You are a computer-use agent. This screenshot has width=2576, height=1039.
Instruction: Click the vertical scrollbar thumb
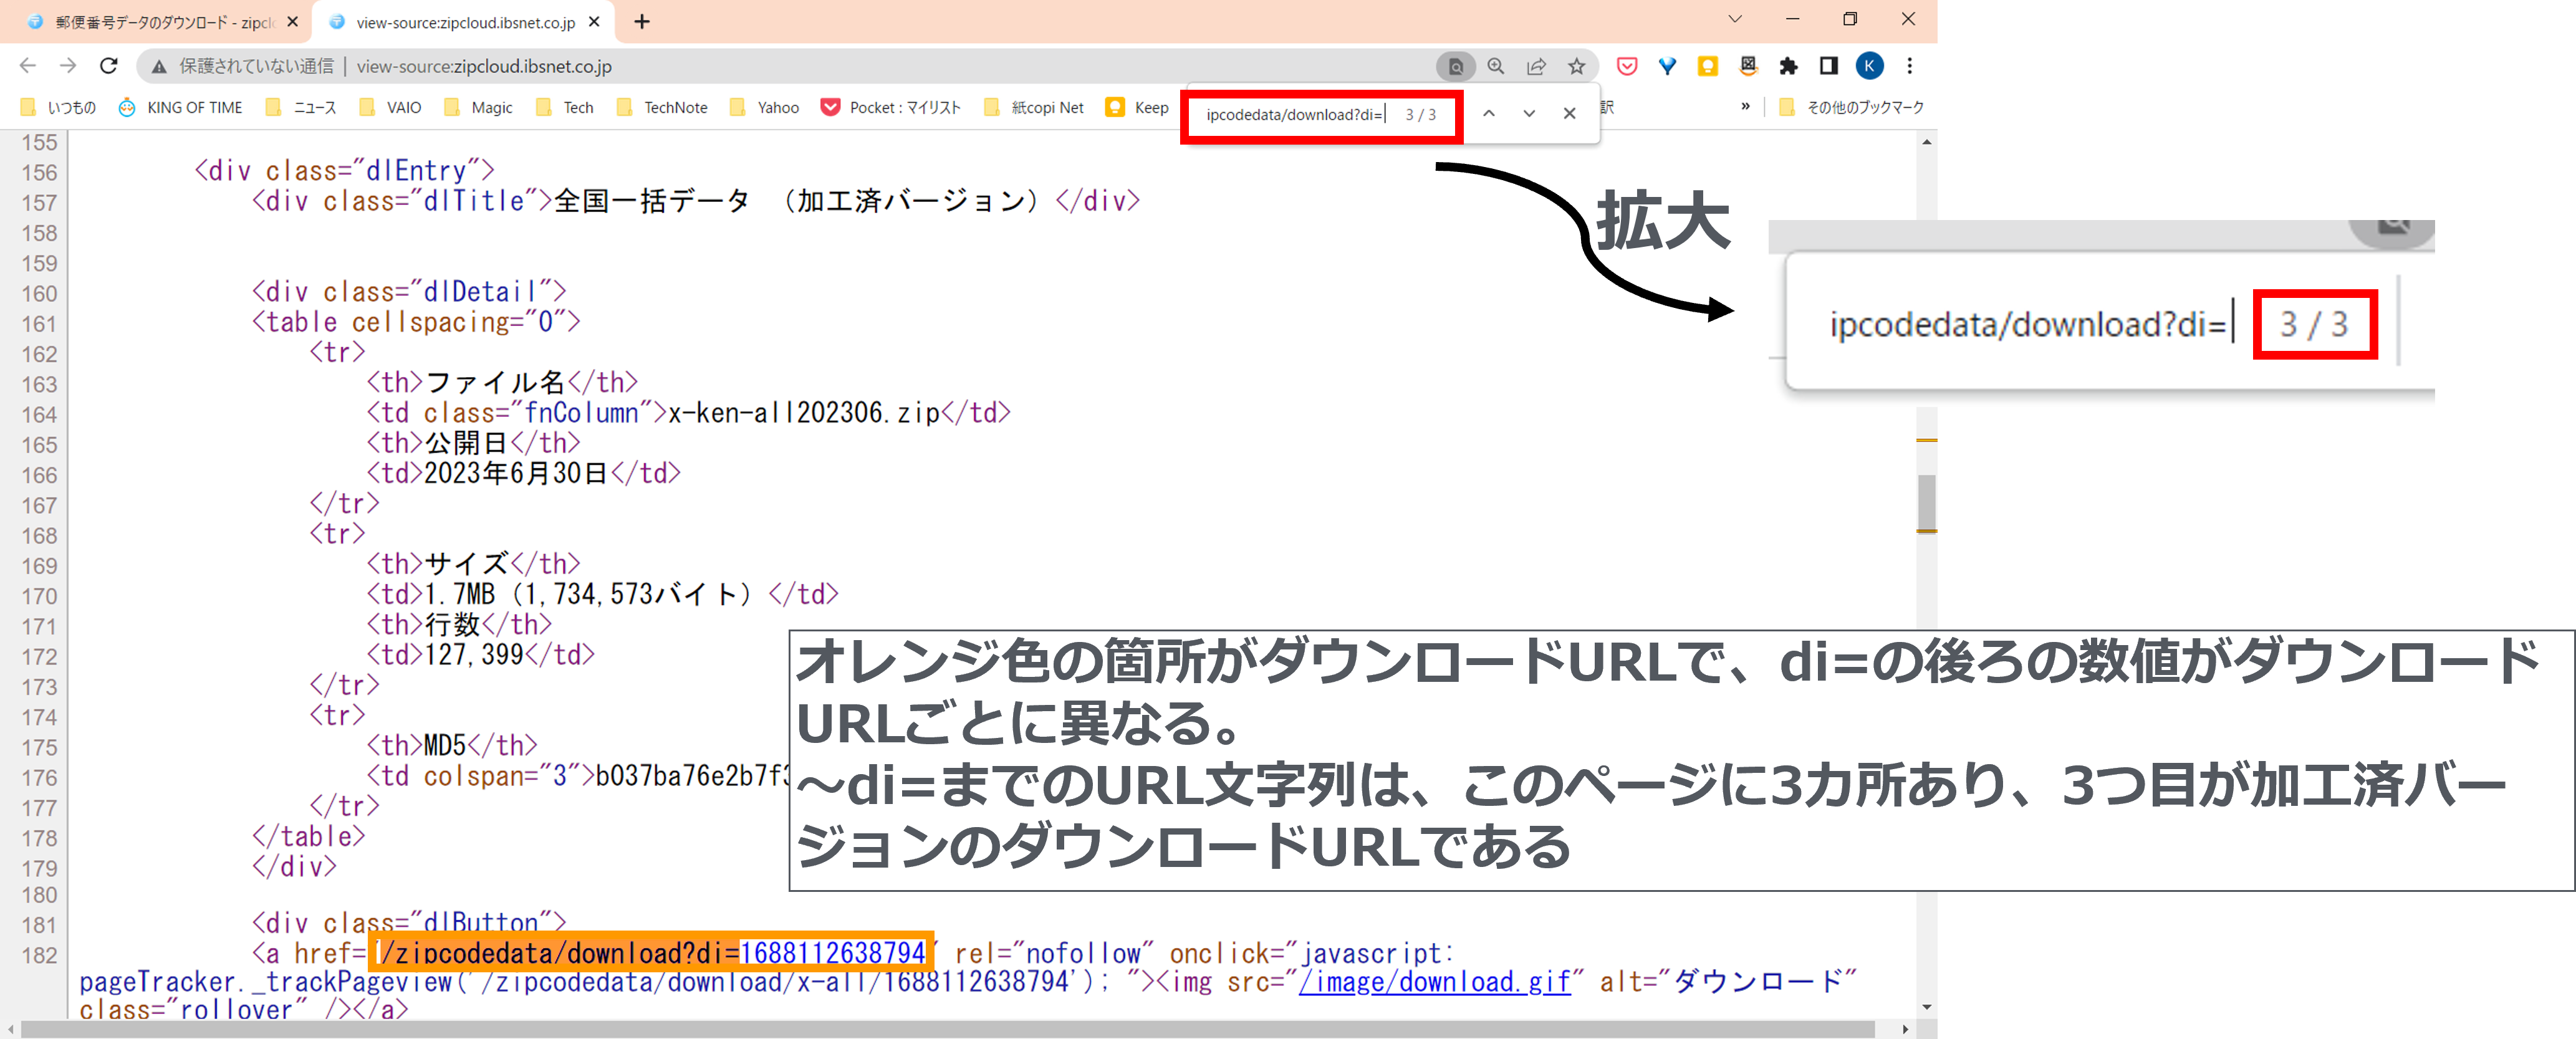tap(1926, 503)
